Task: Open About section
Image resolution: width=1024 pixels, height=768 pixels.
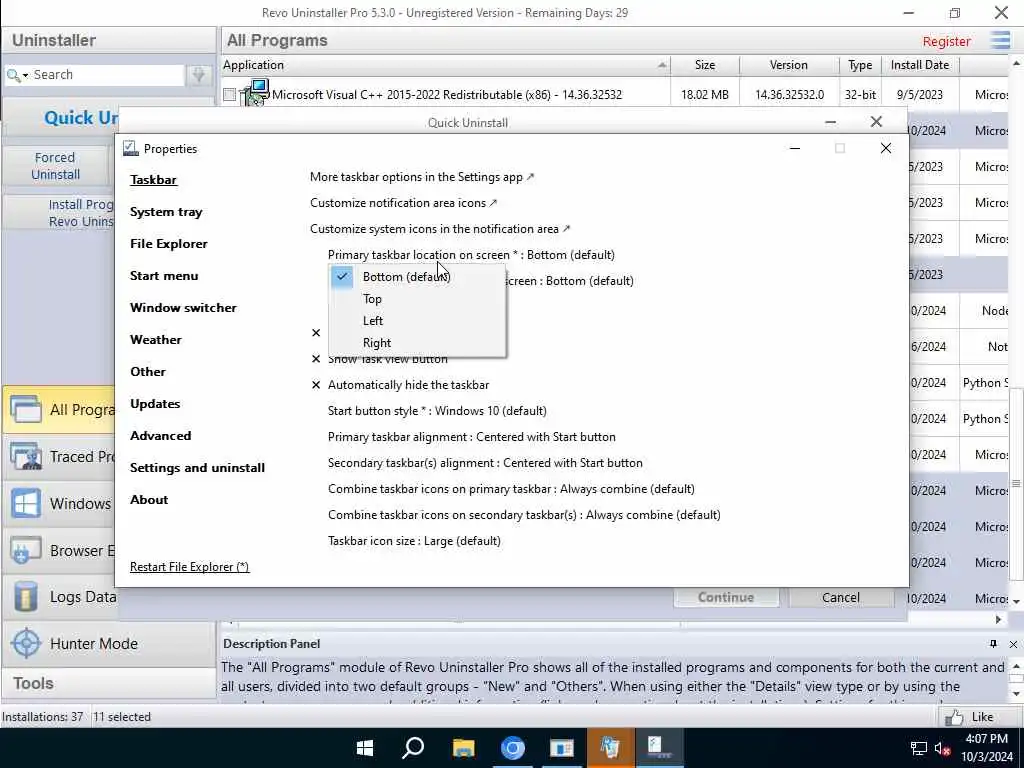Action: pyautogui.click(x=149, y=500)
